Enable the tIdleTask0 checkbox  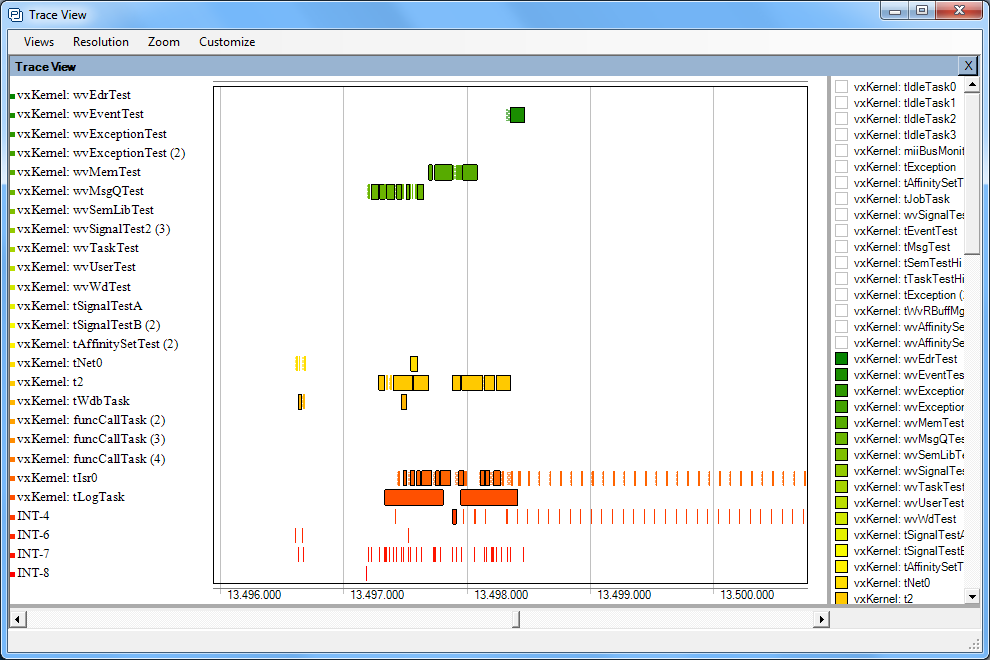tap(841, 87)
